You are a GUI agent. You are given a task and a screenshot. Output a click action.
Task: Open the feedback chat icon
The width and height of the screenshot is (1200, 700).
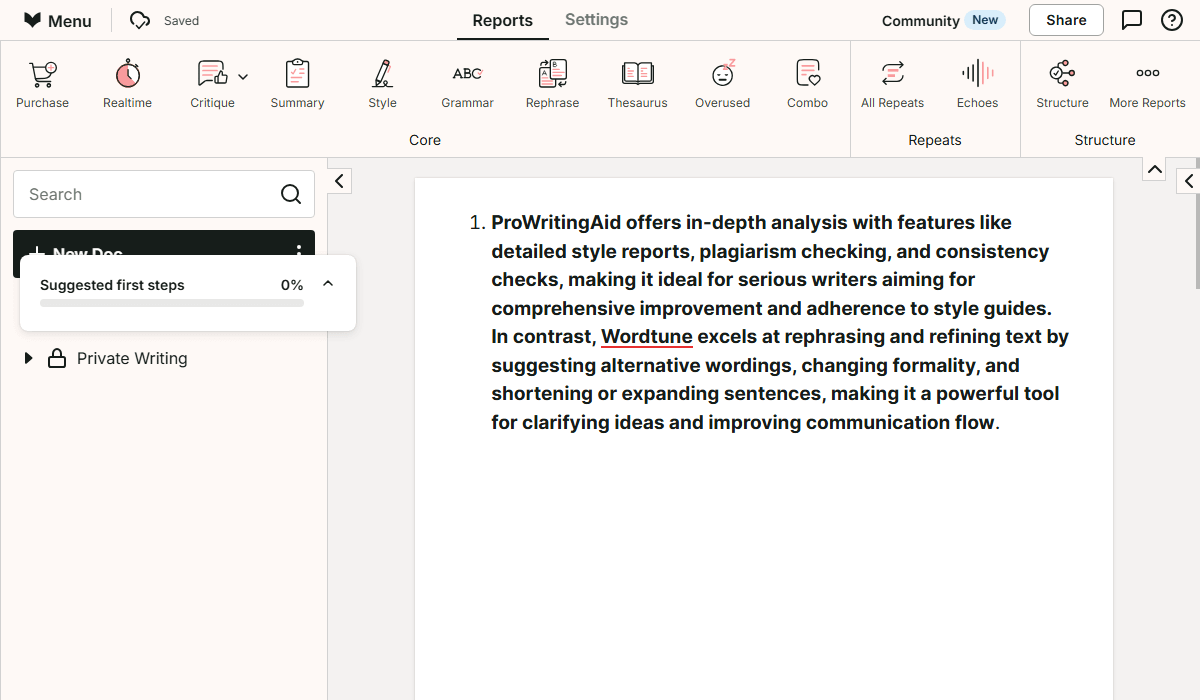(1132, 20)
